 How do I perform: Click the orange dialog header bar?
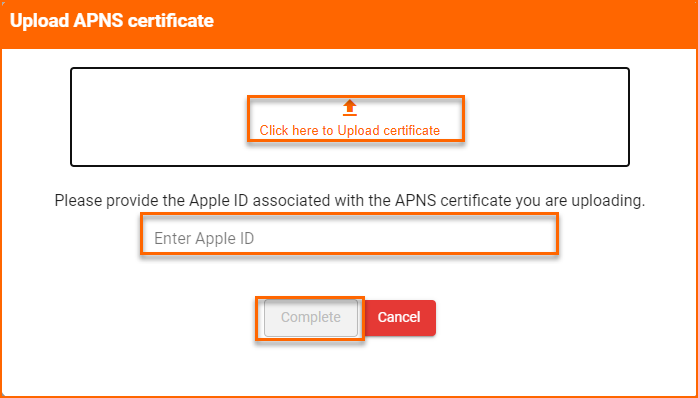349,24
